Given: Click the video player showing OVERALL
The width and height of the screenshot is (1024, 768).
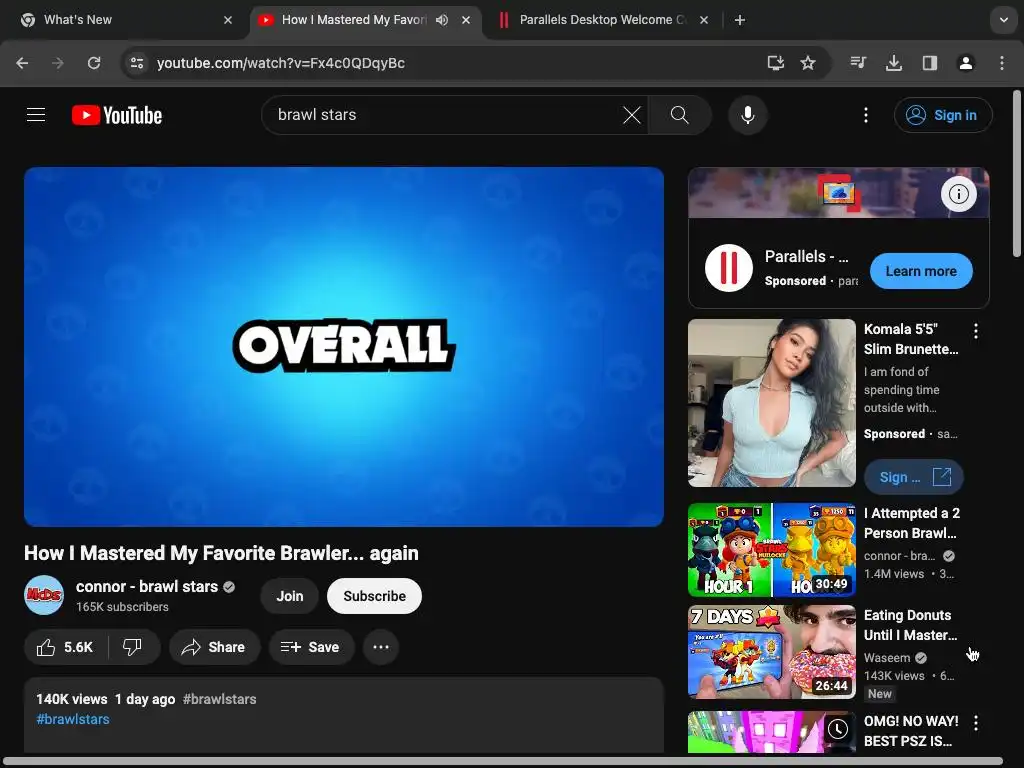Looking at the screenshot, I should coord(344,347).
